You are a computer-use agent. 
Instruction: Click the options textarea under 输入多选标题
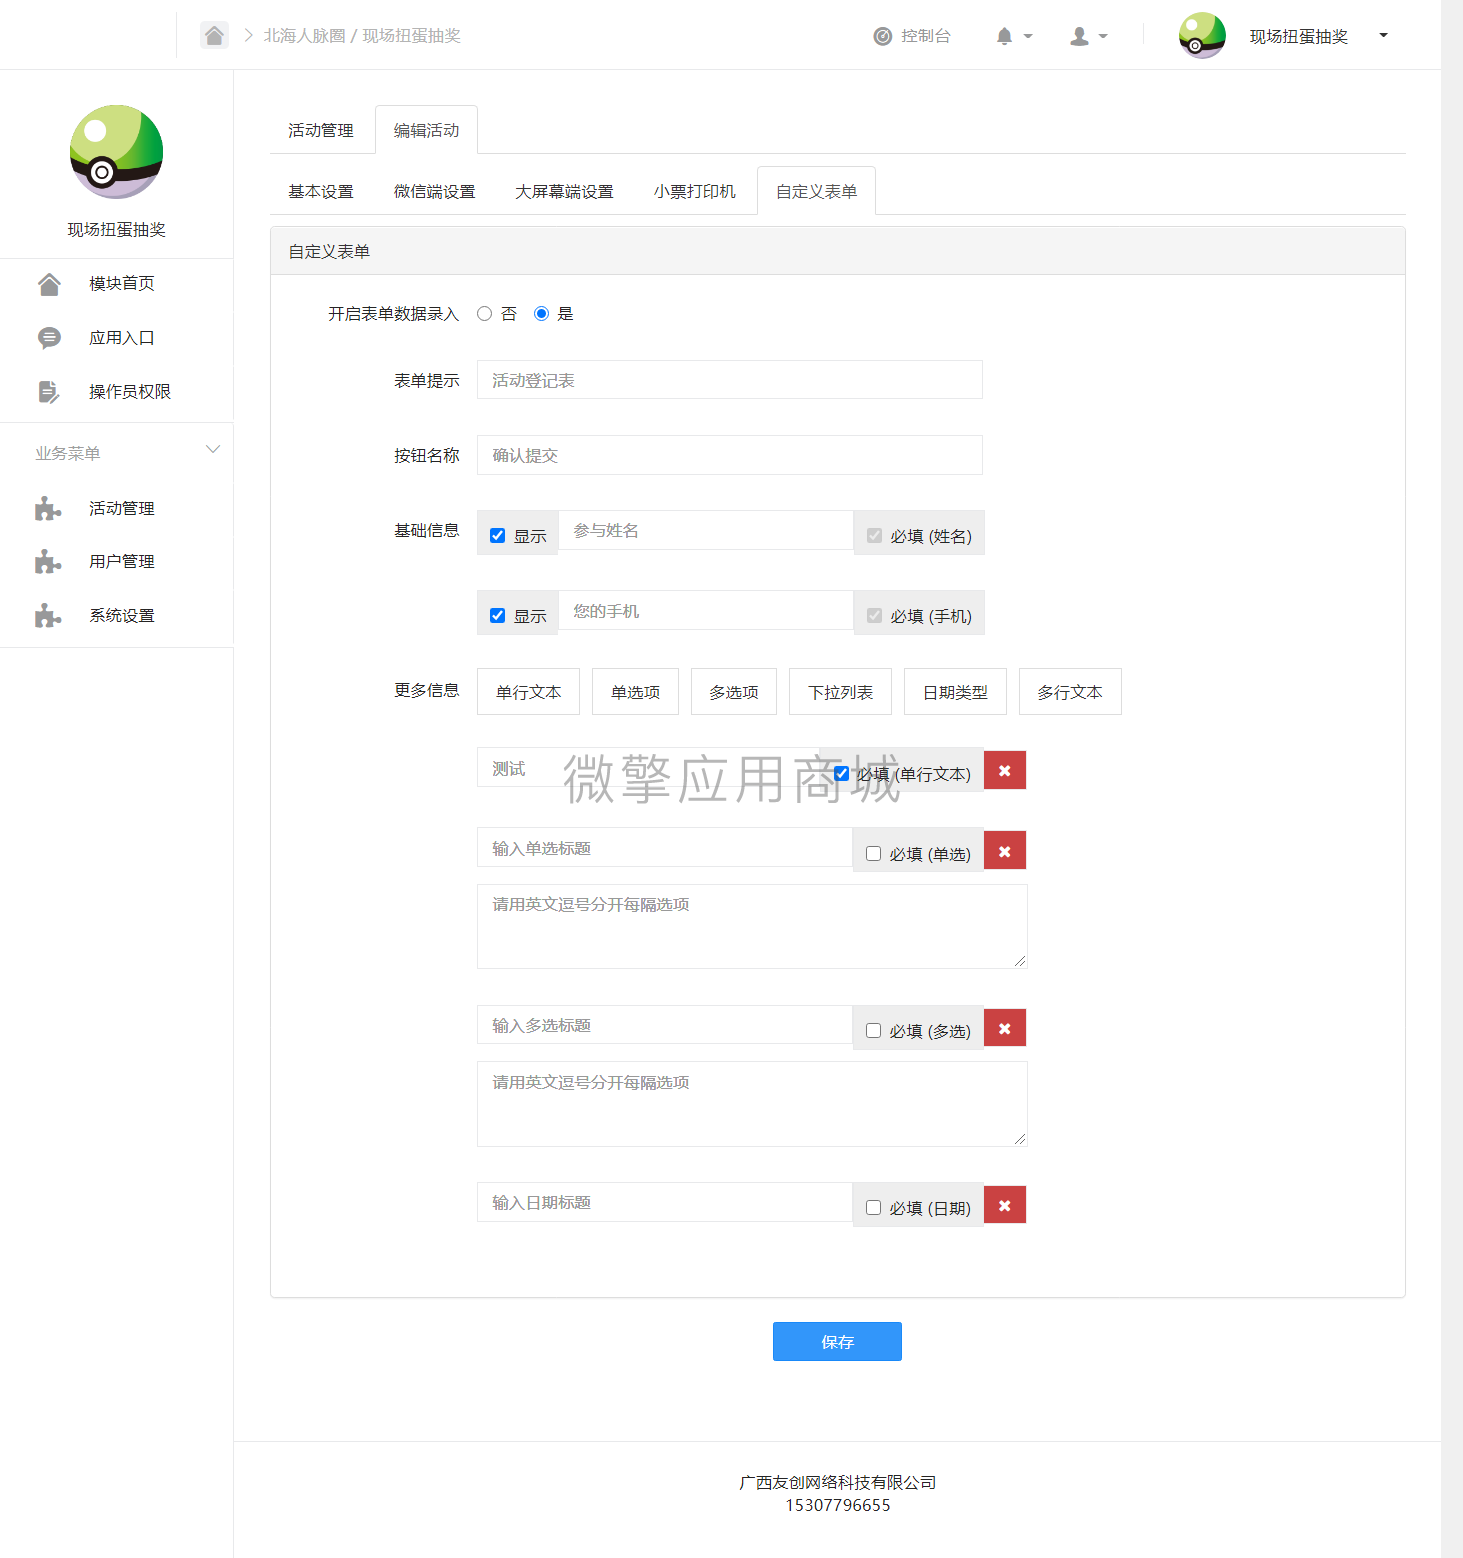[752, 1104]
